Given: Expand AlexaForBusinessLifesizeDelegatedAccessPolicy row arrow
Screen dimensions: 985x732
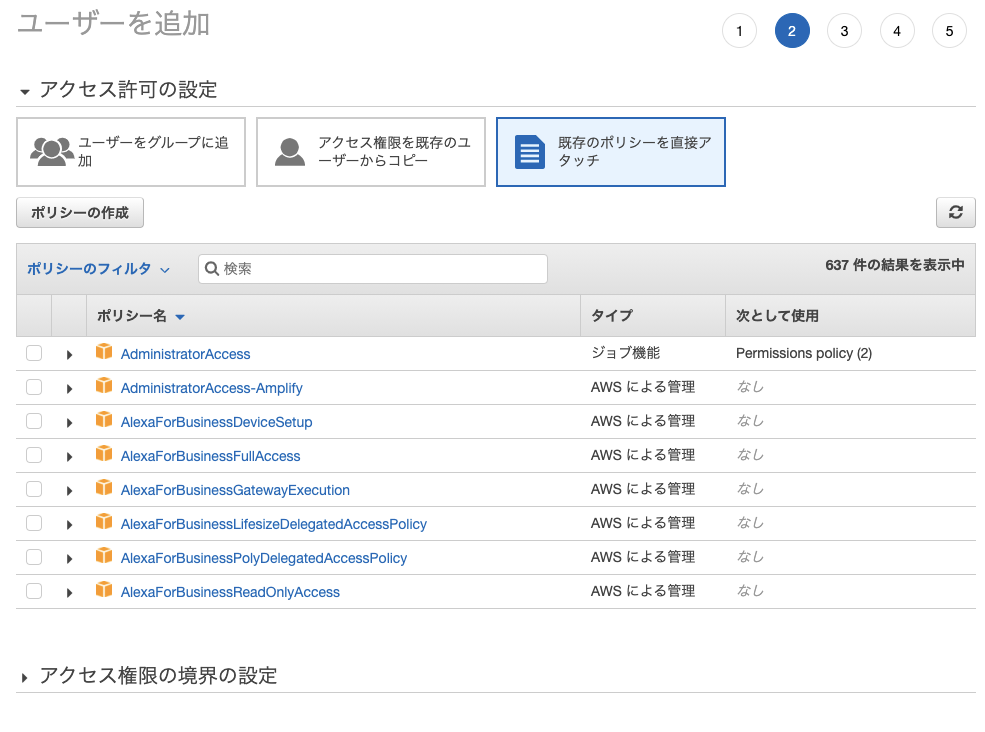Looking at the screenshot, I should [69, 525].
